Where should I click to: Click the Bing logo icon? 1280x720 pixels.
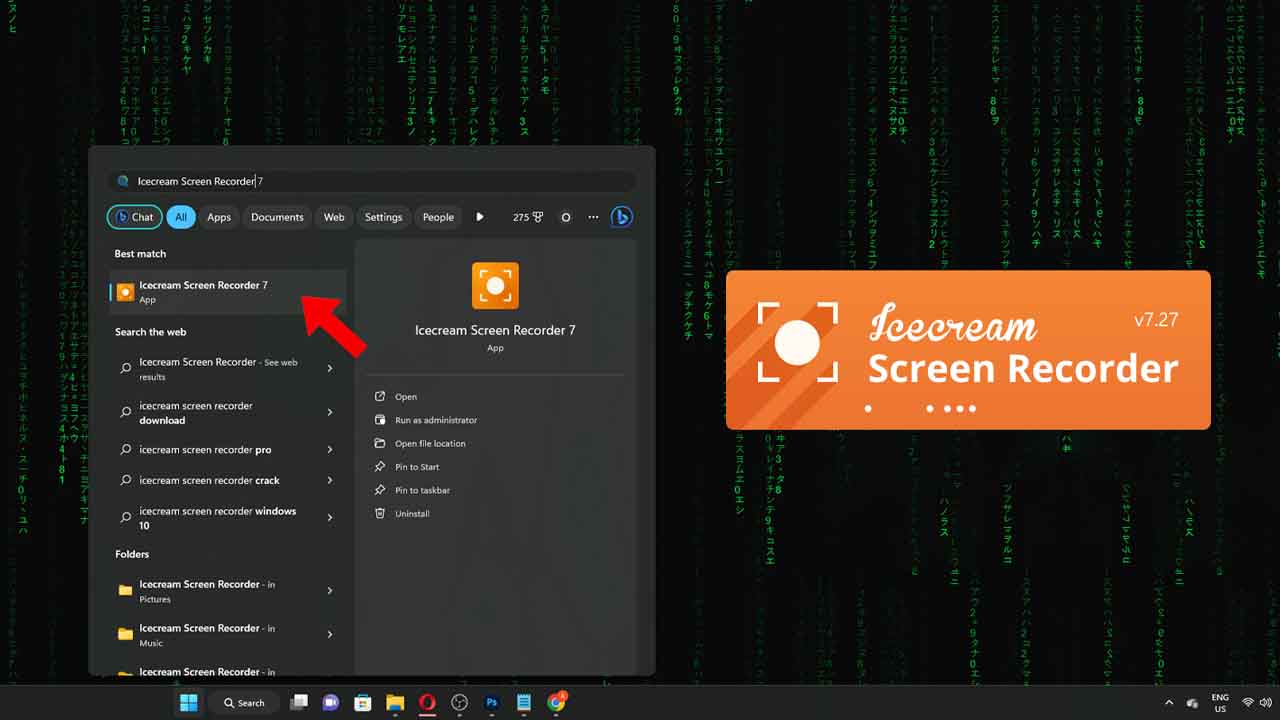621,216
